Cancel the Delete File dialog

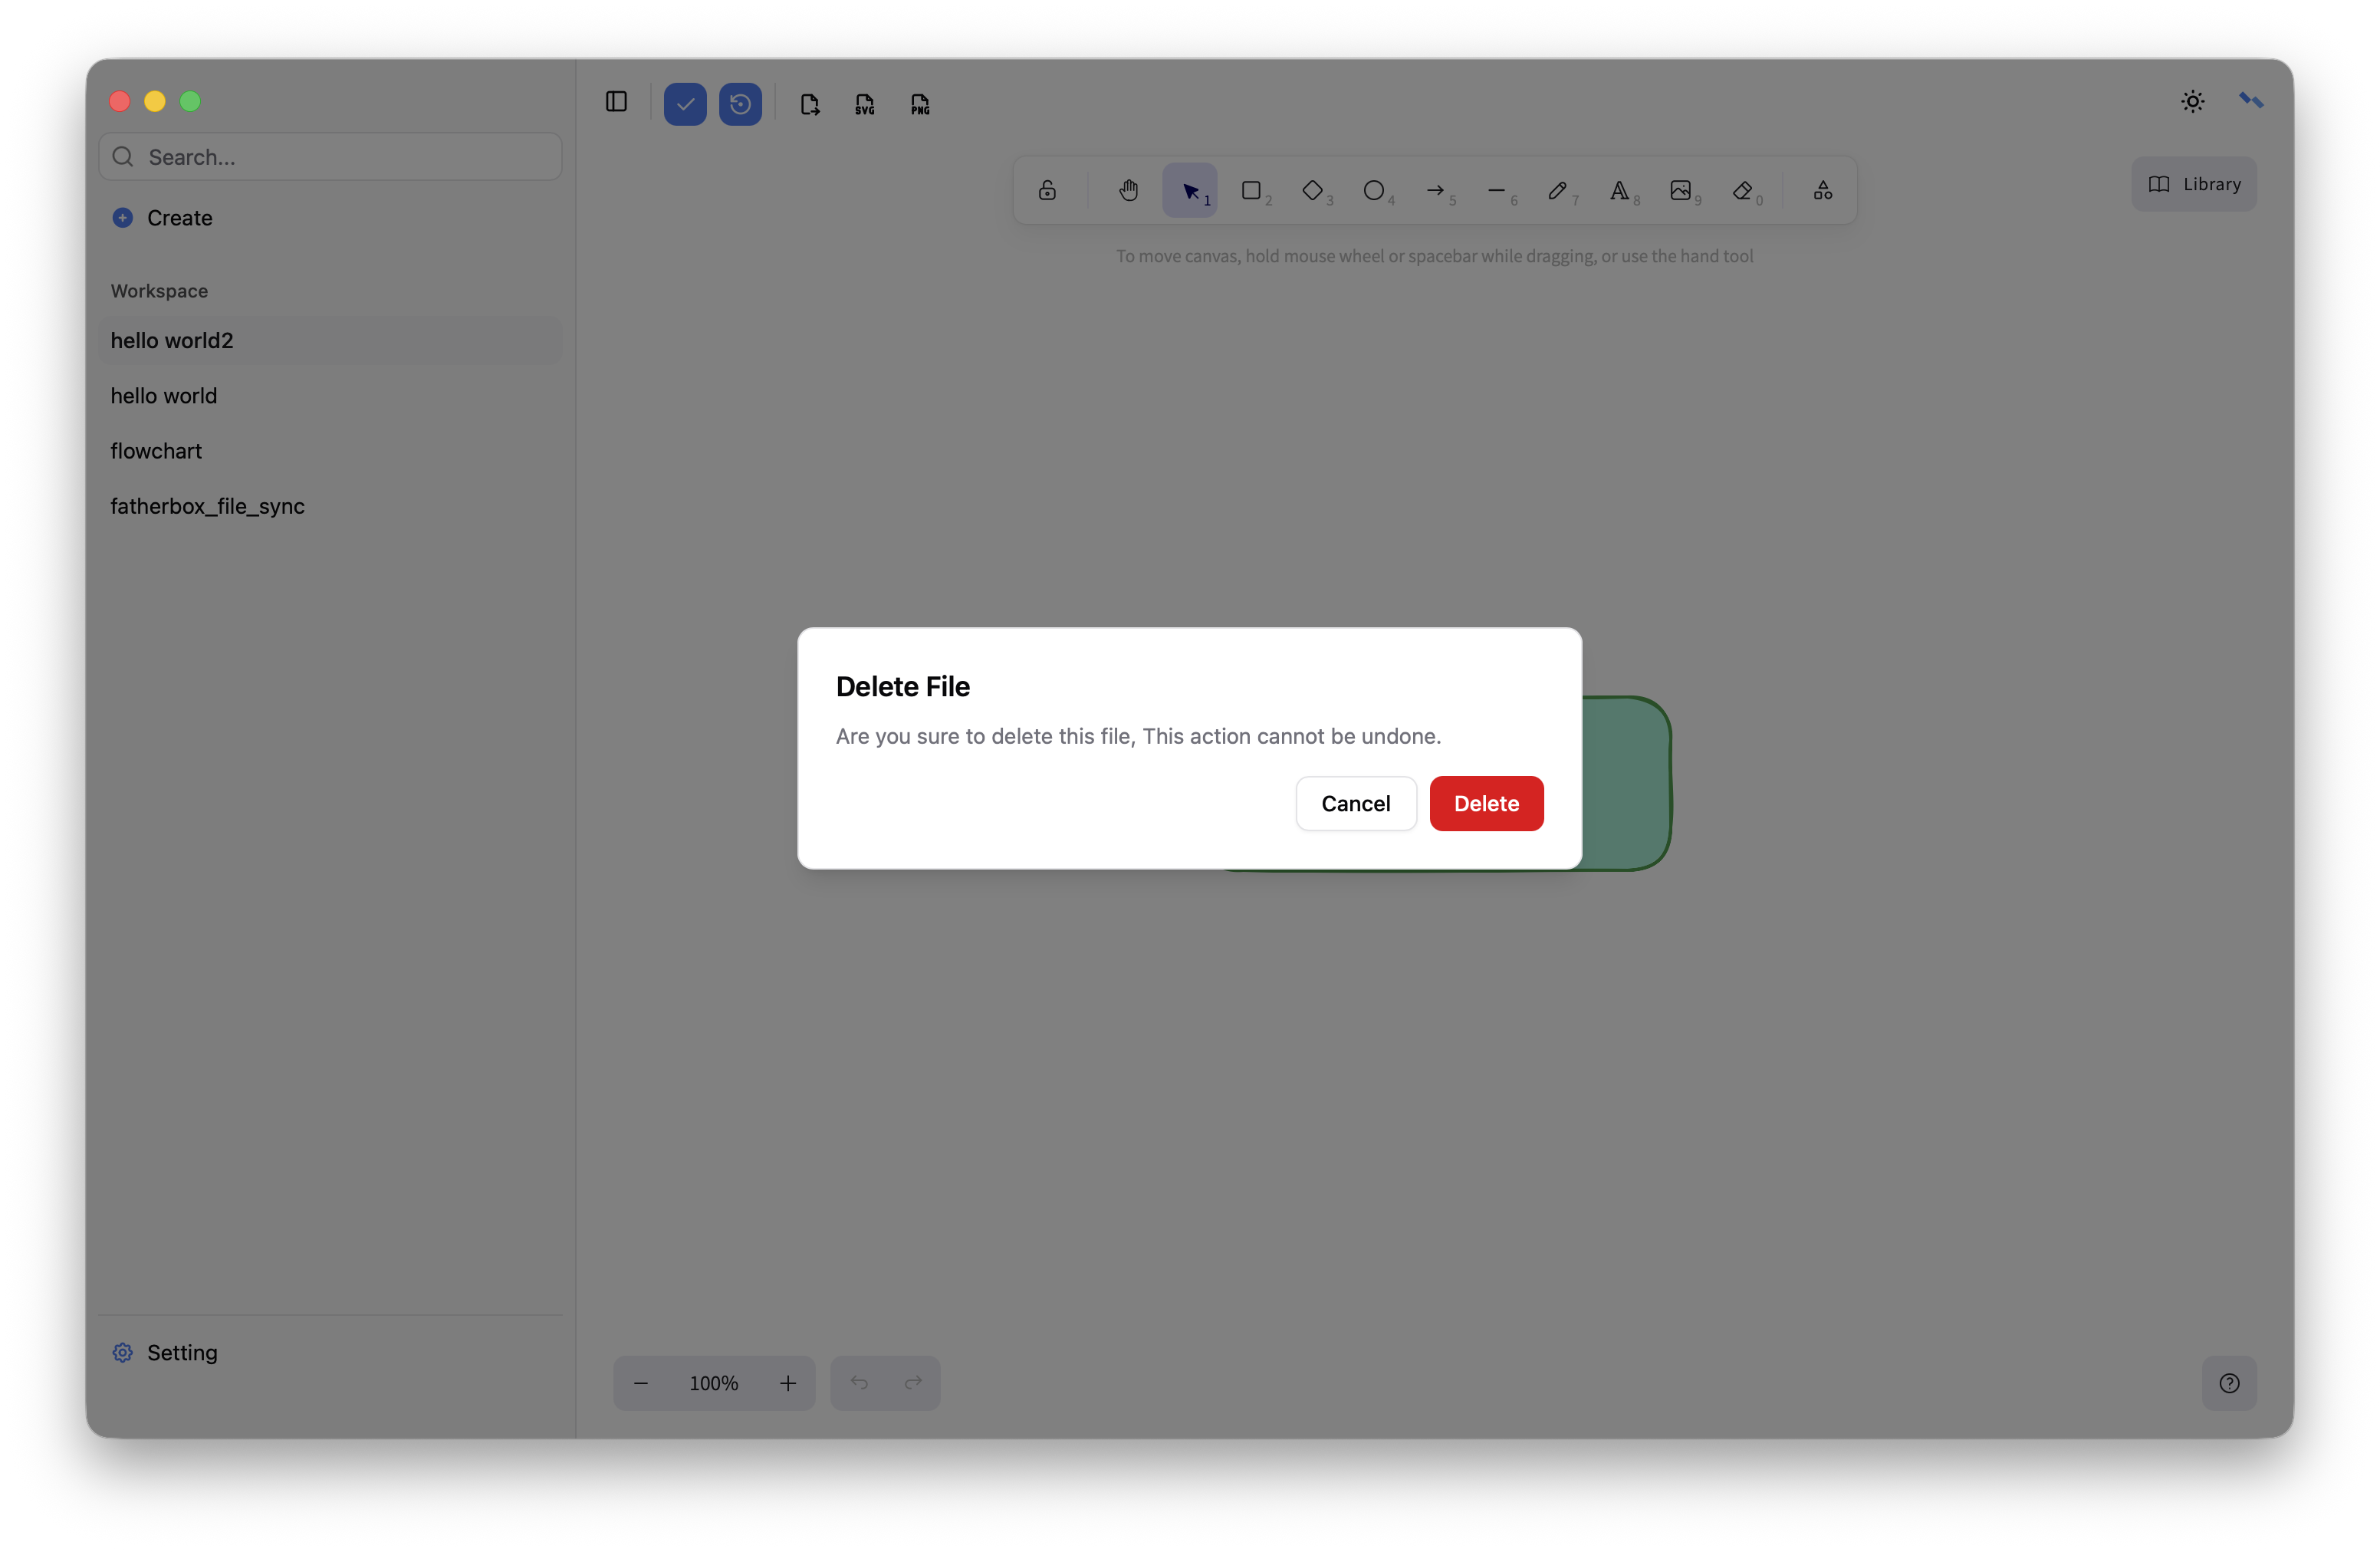[1355, 803]
